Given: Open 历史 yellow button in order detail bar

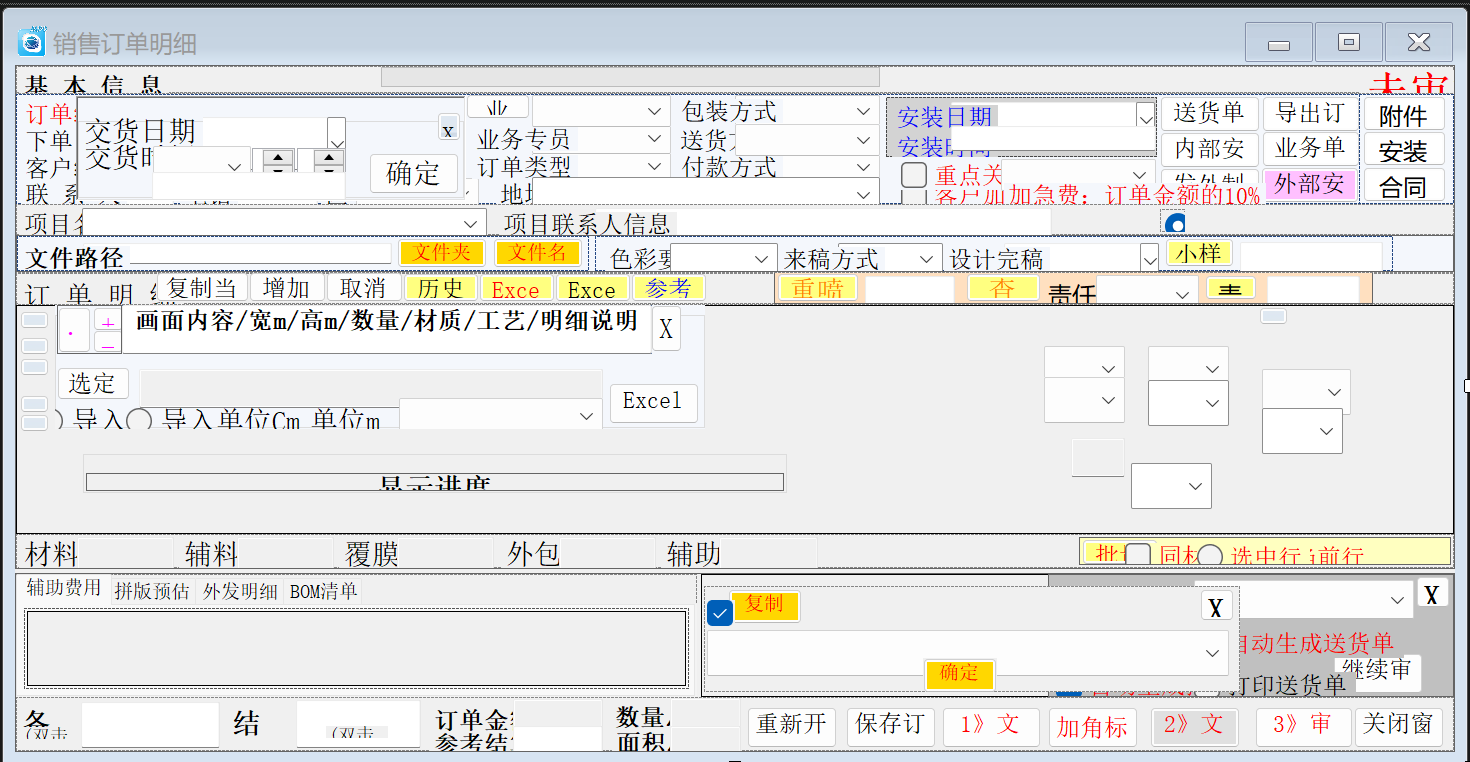Looking at the screenshot, I should click(x=440, y=288).
